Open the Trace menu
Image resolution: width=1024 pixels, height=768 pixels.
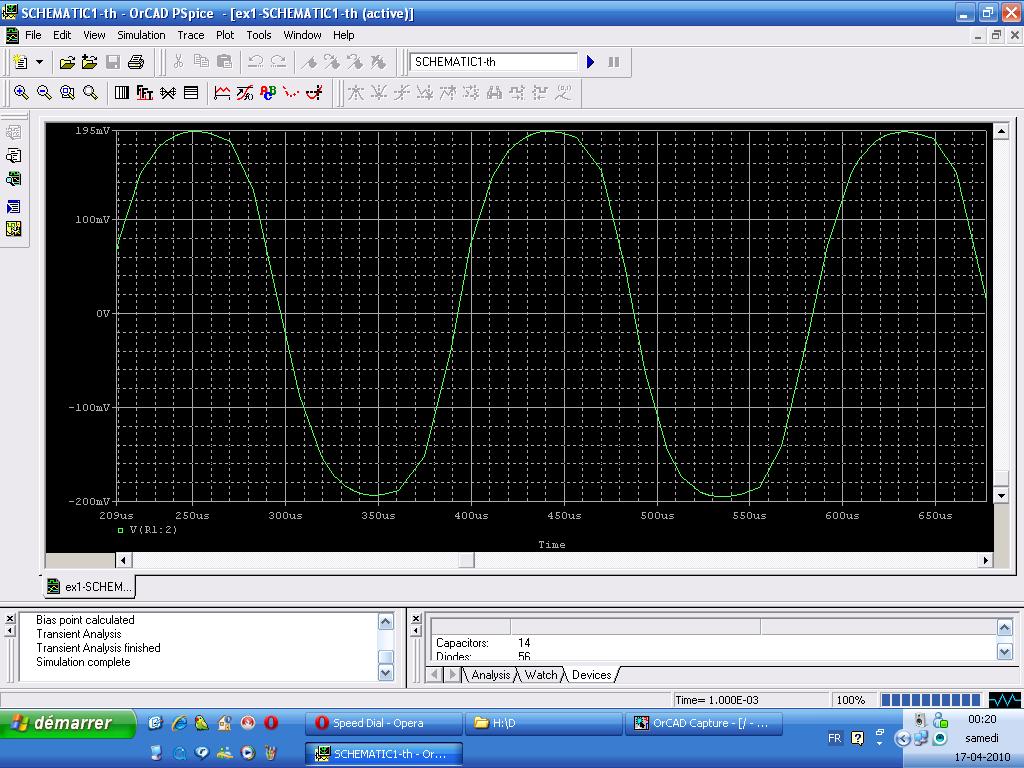190,35
